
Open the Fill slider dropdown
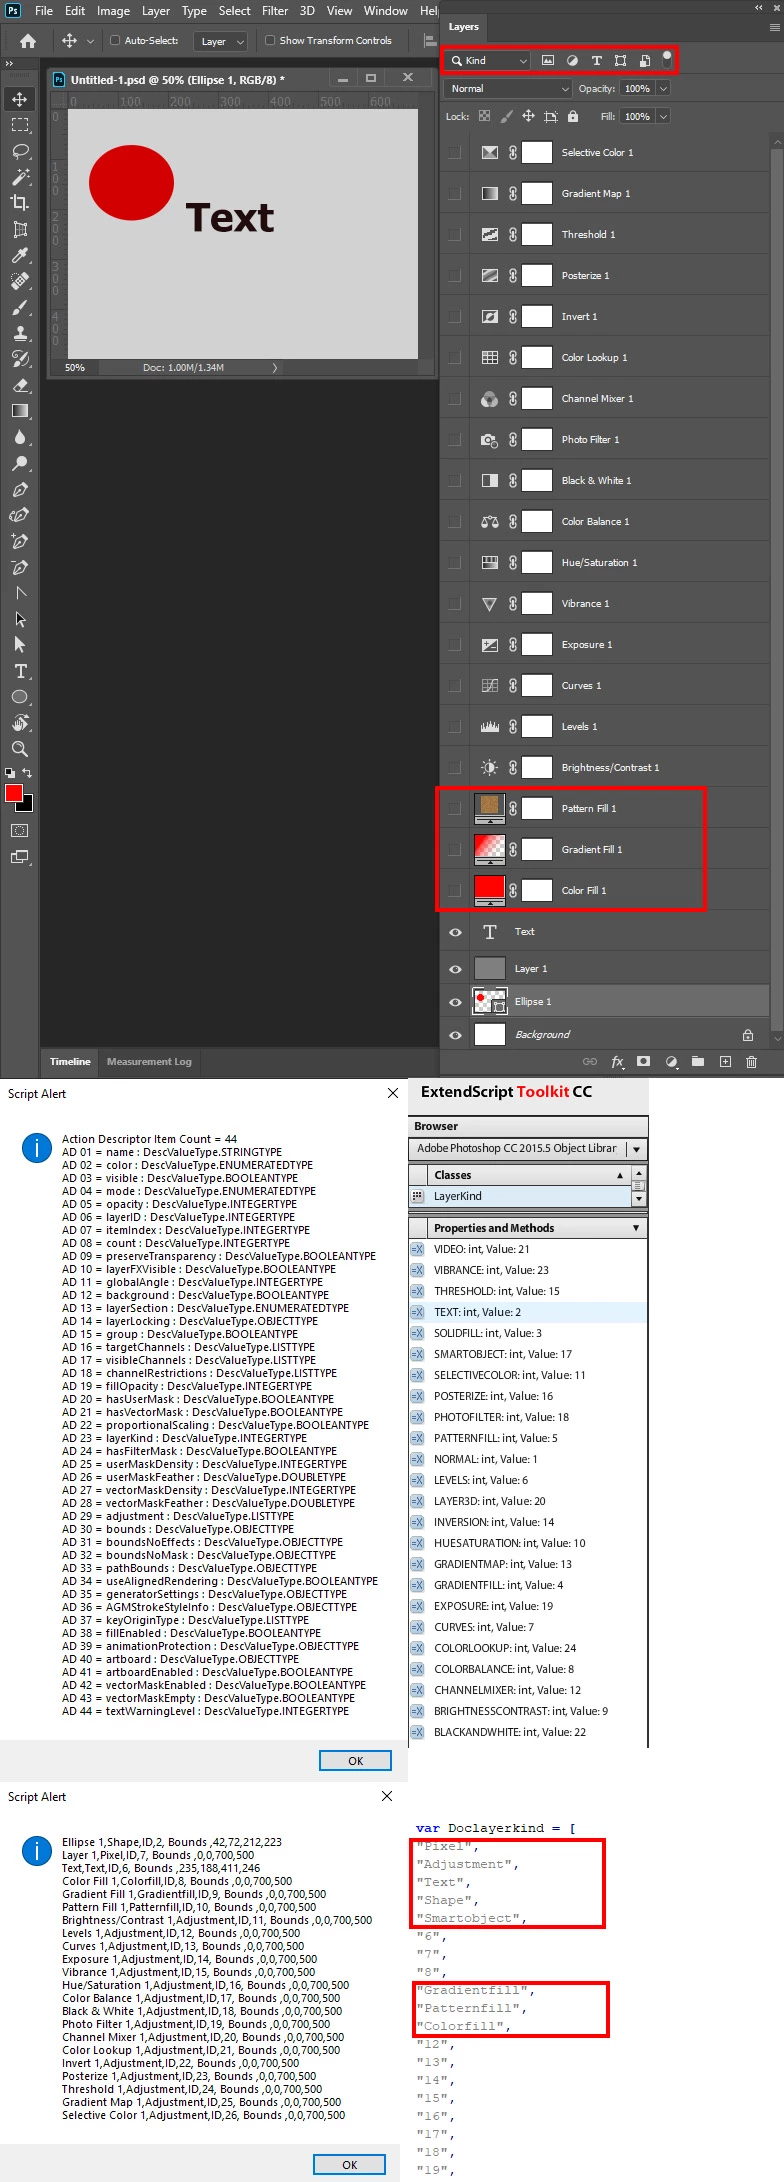(x=663, y=117)
